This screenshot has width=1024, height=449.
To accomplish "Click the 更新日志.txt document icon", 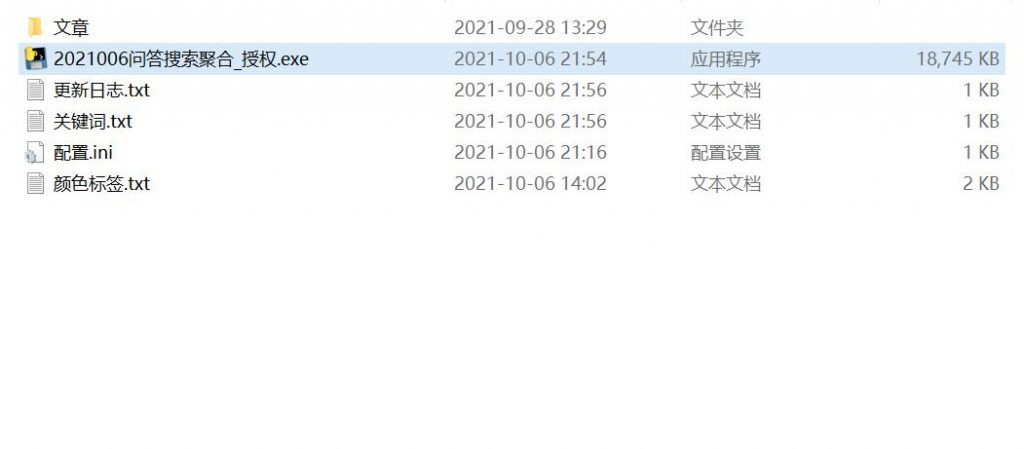I will [35, 90].
